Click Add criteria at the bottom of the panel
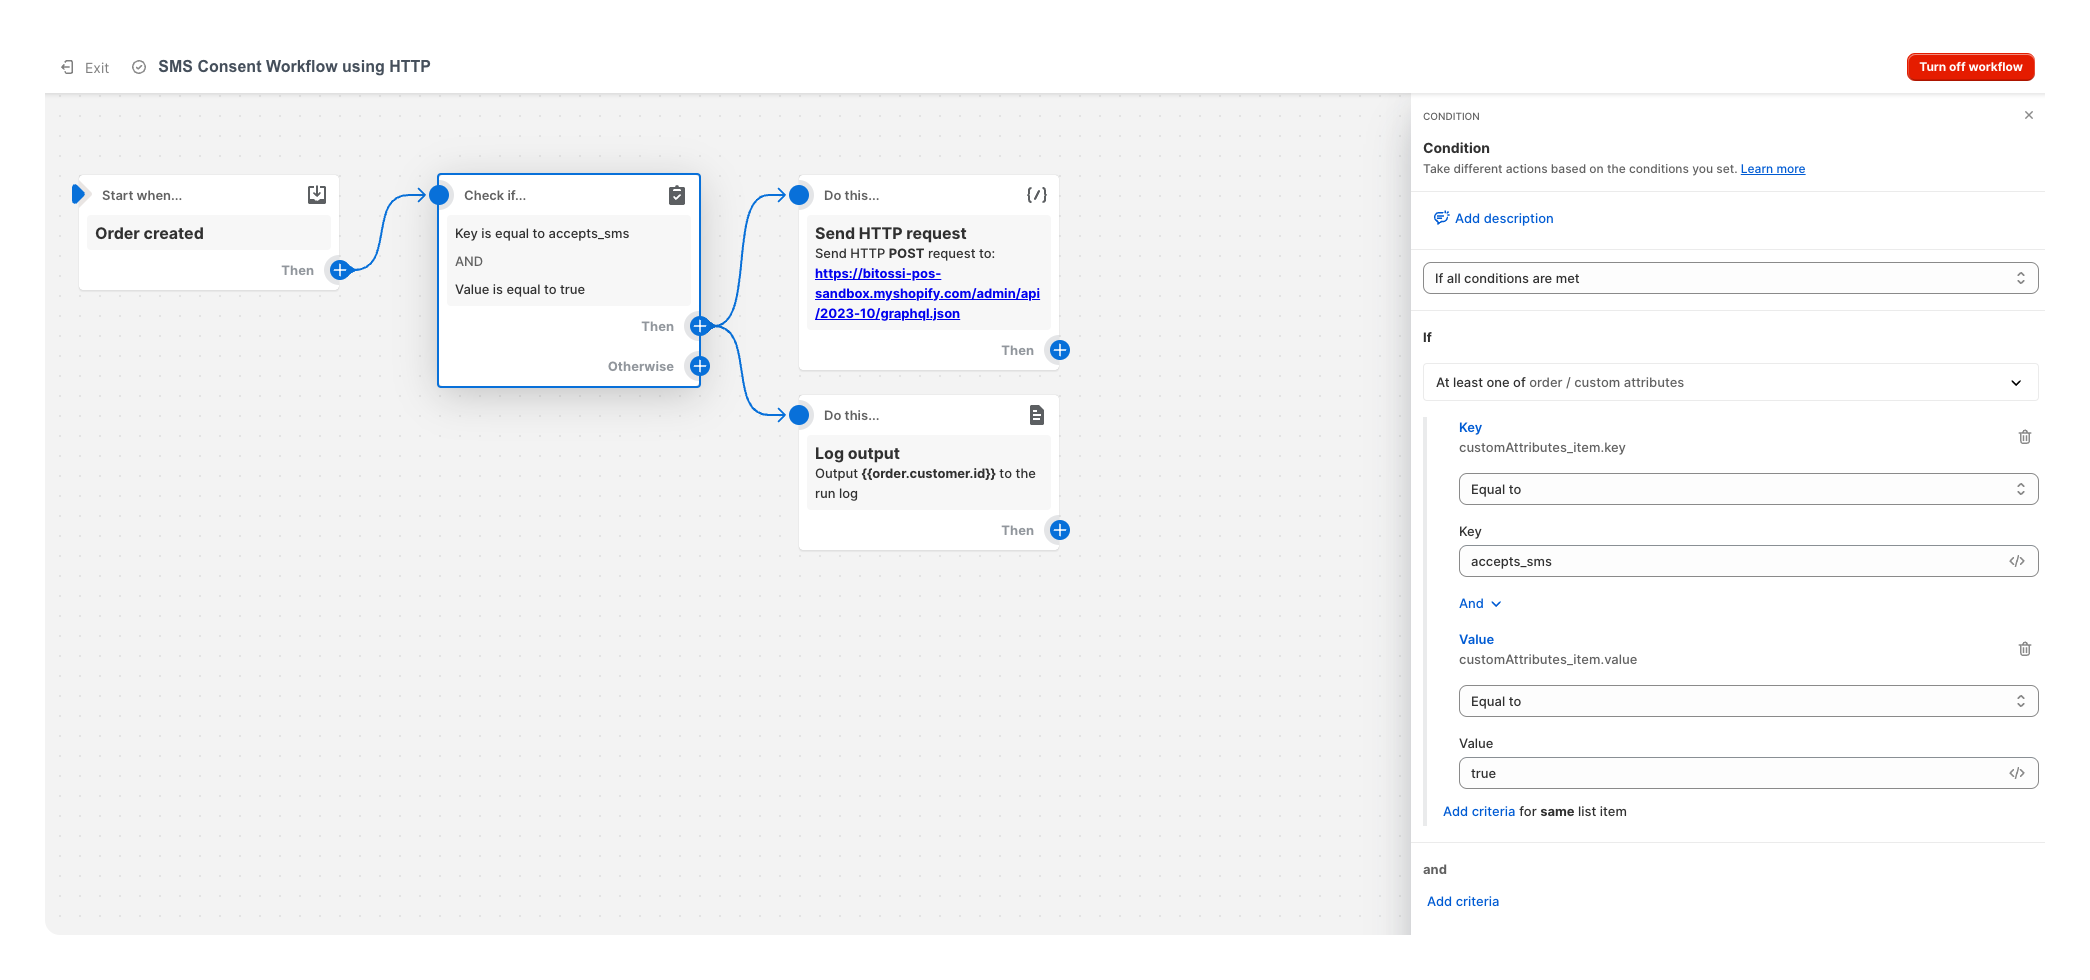 point(1462,901)
